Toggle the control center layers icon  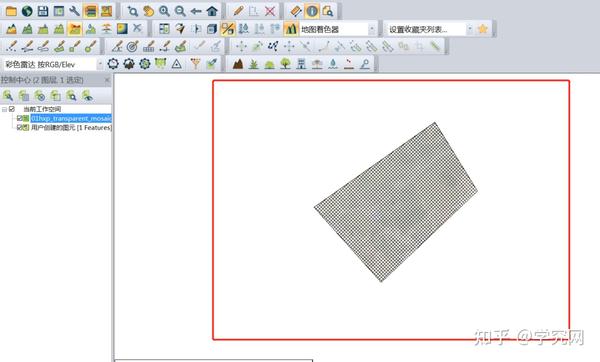91,11
